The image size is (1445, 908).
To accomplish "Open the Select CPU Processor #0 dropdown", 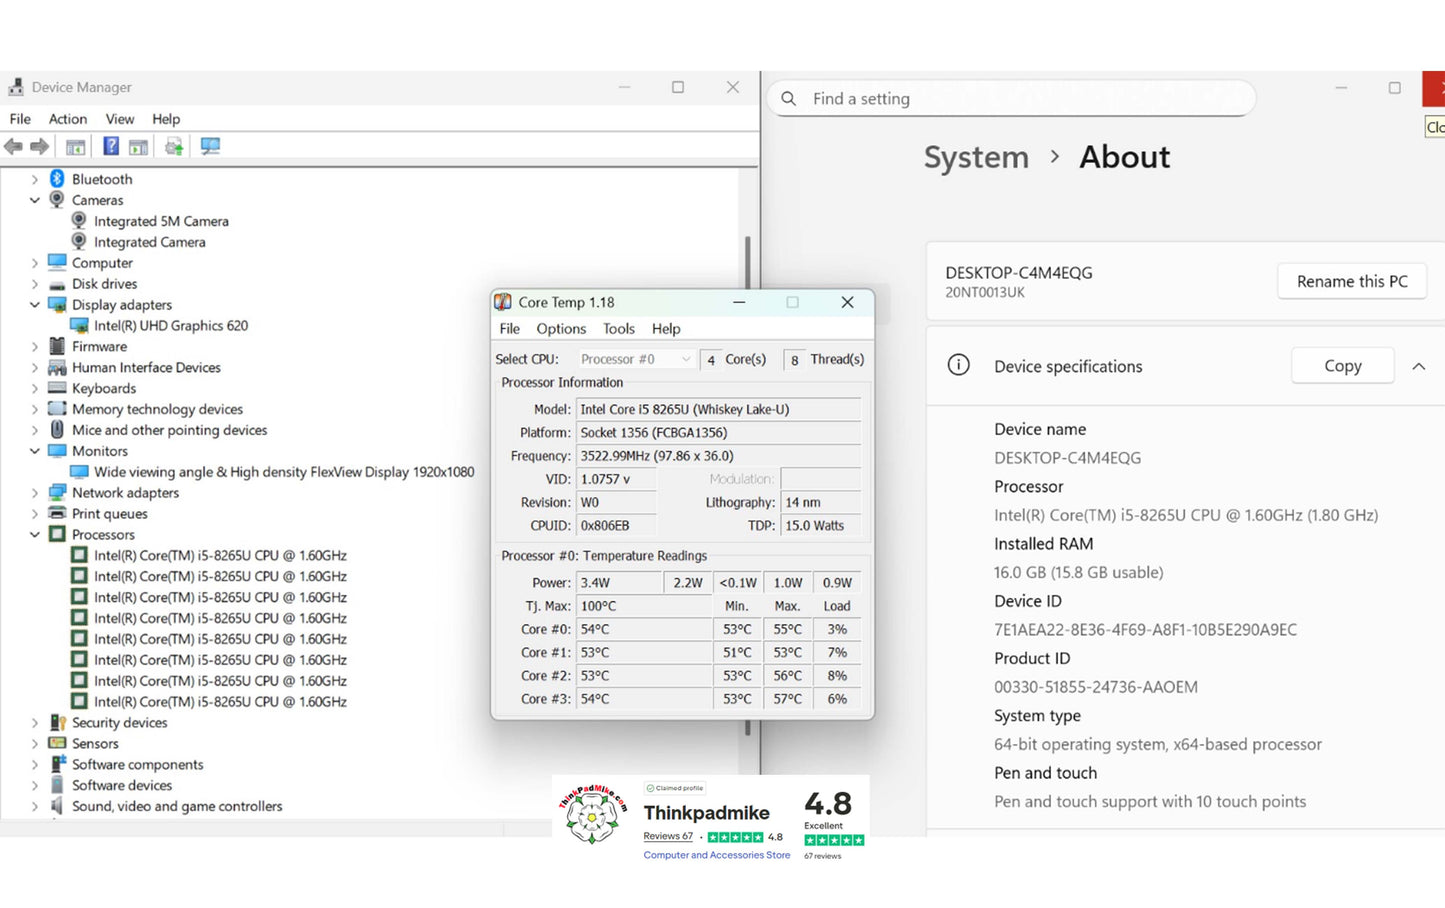I will click(636, 359).
